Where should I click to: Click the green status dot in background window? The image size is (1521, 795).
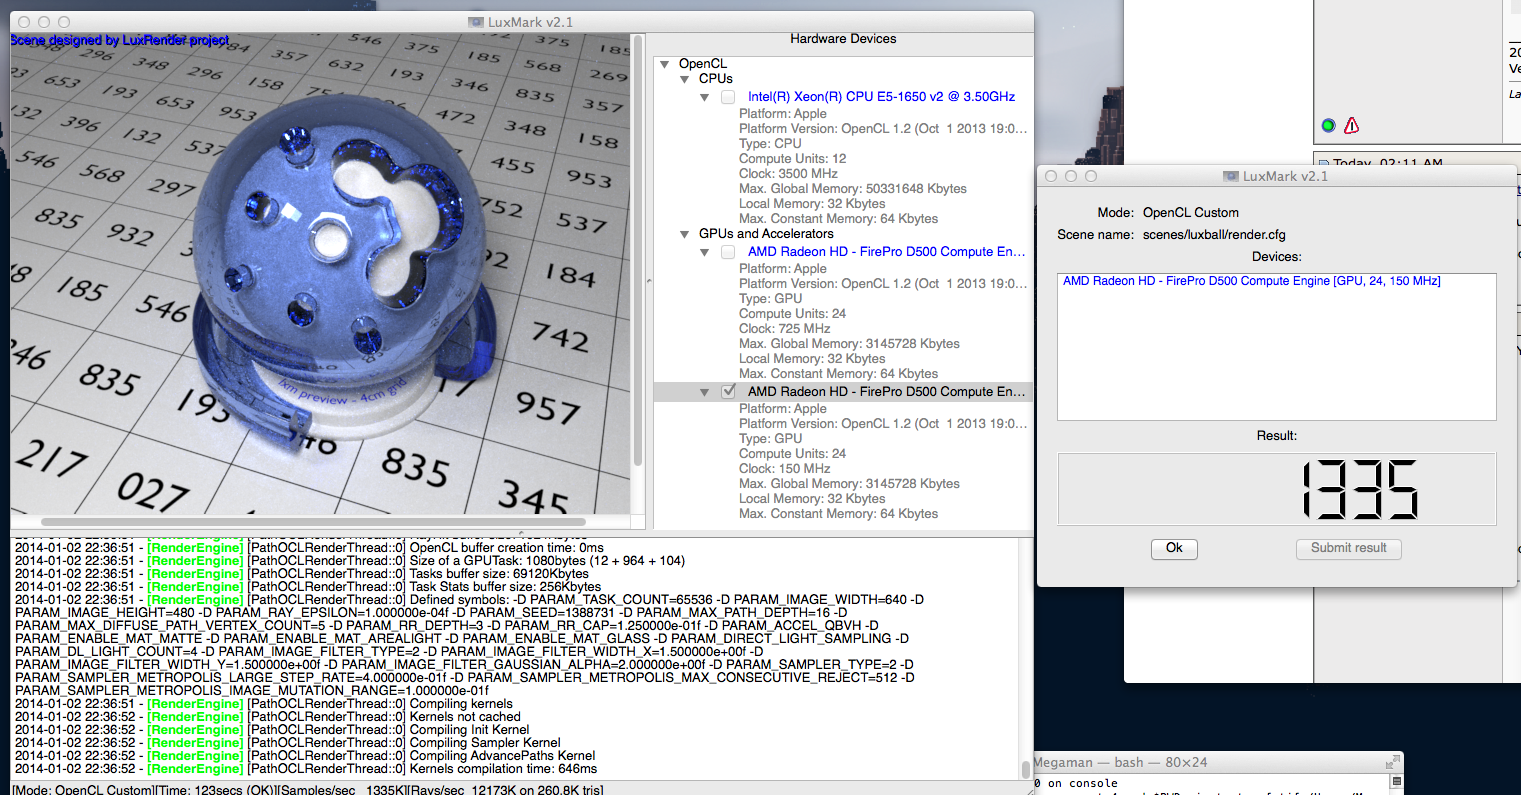tap(1328, 126)
